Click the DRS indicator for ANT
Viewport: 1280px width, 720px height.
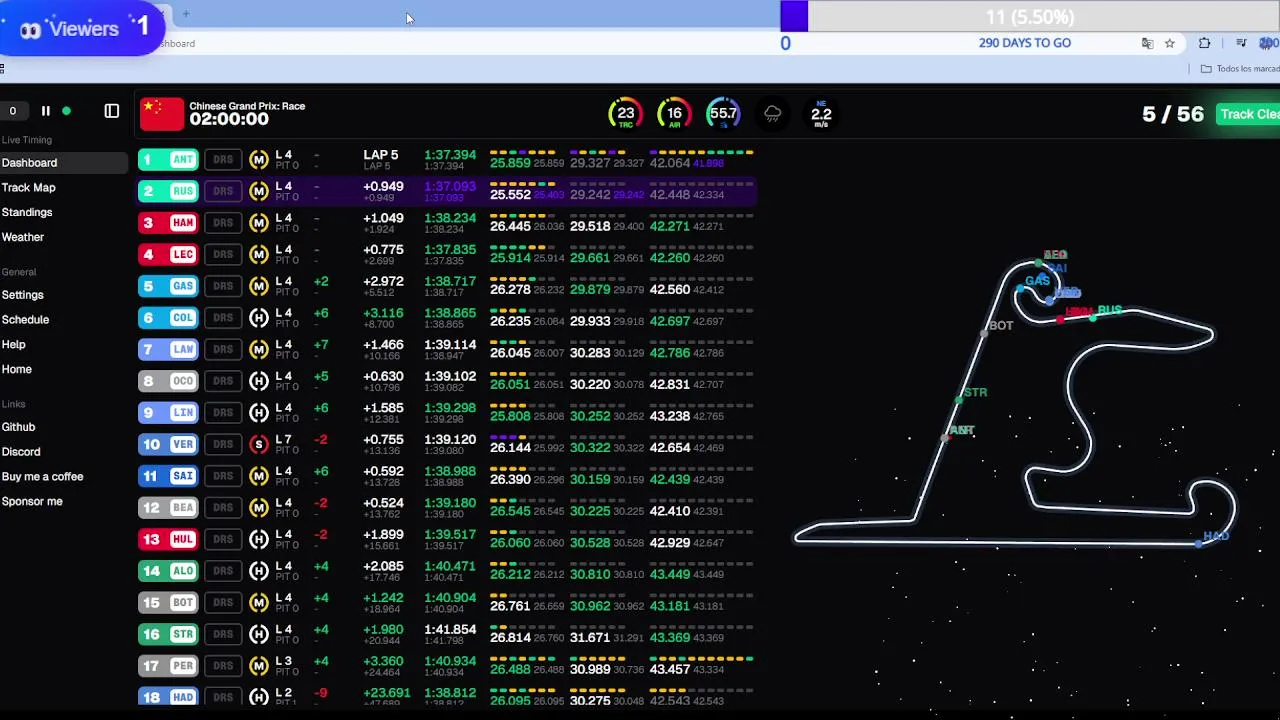click(223, 160)
